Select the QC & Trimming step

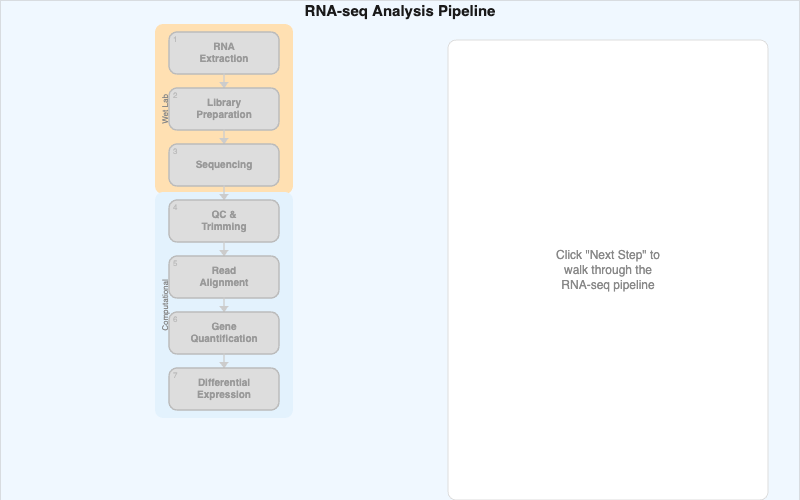pyautogui.click(x=224, y=221)
